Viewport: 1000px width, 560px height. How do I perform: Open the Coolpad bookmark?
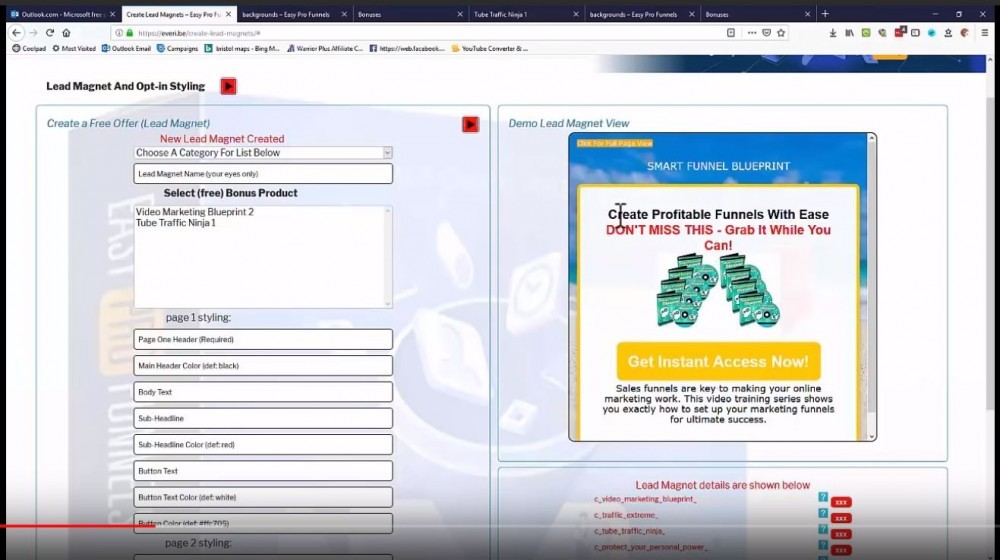coord(29,48)
